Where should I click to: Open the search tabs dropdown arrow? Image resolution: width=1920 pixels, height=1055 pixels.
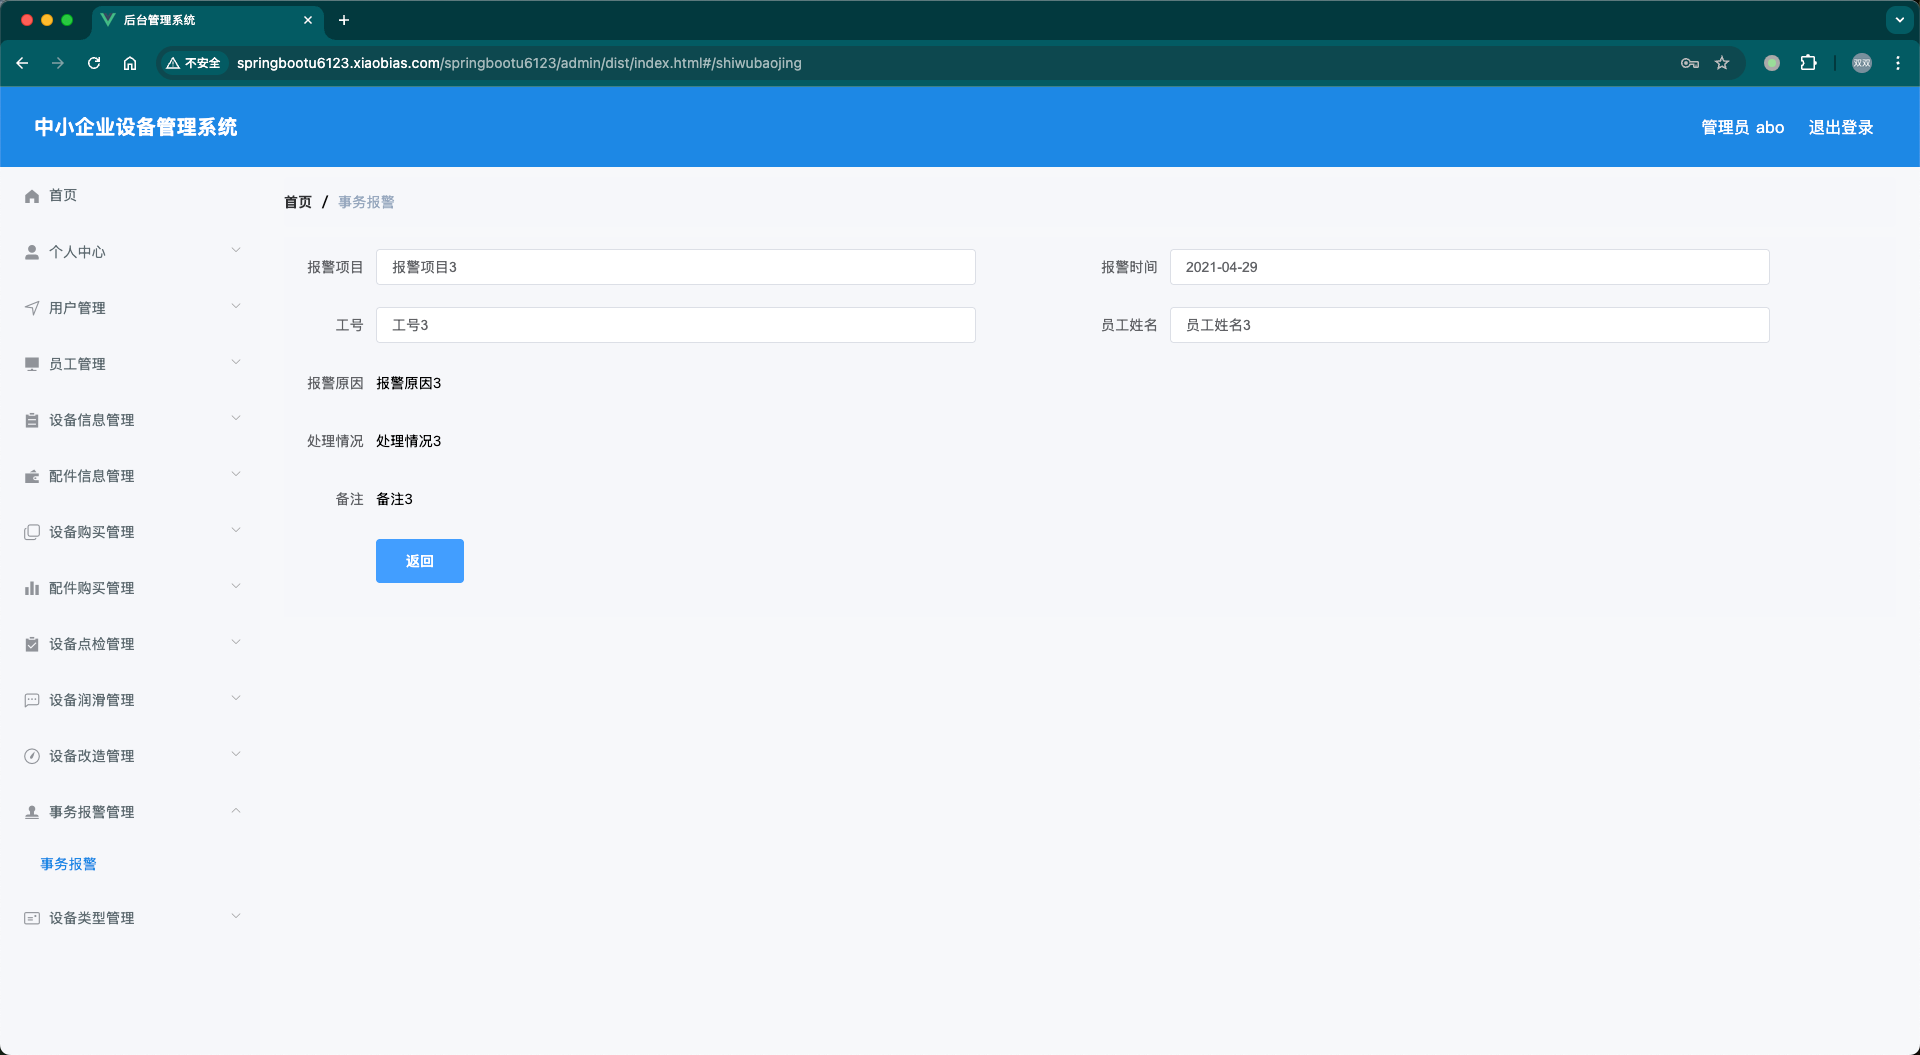(1899, 20)
